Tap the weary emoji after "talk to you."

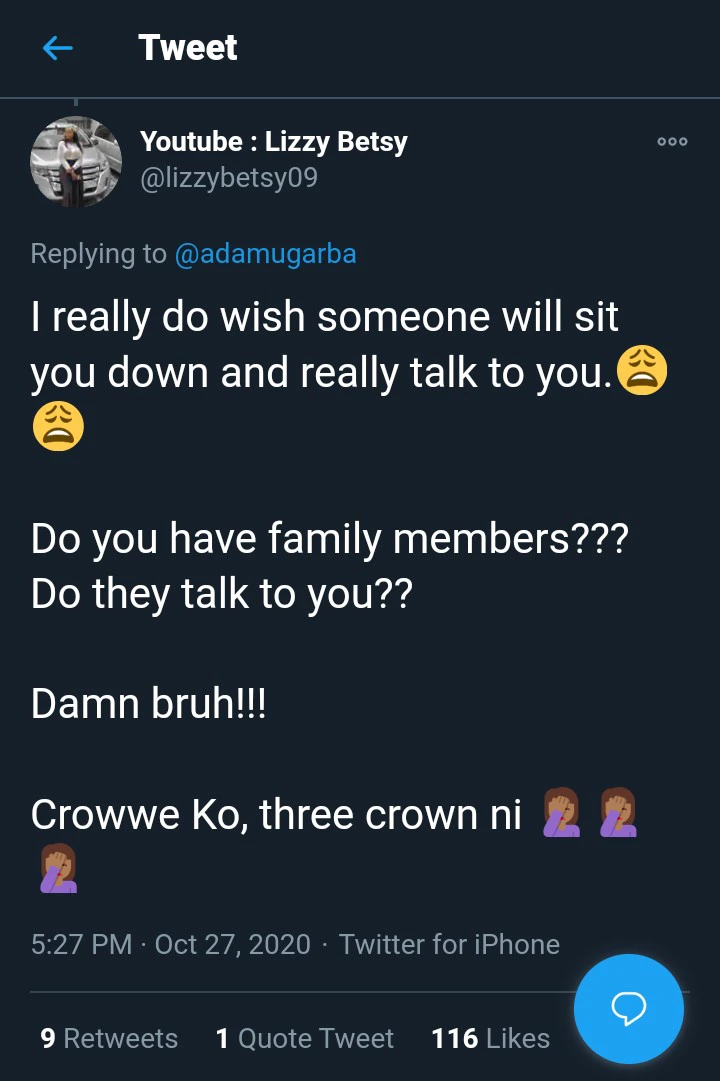(641, 373)
